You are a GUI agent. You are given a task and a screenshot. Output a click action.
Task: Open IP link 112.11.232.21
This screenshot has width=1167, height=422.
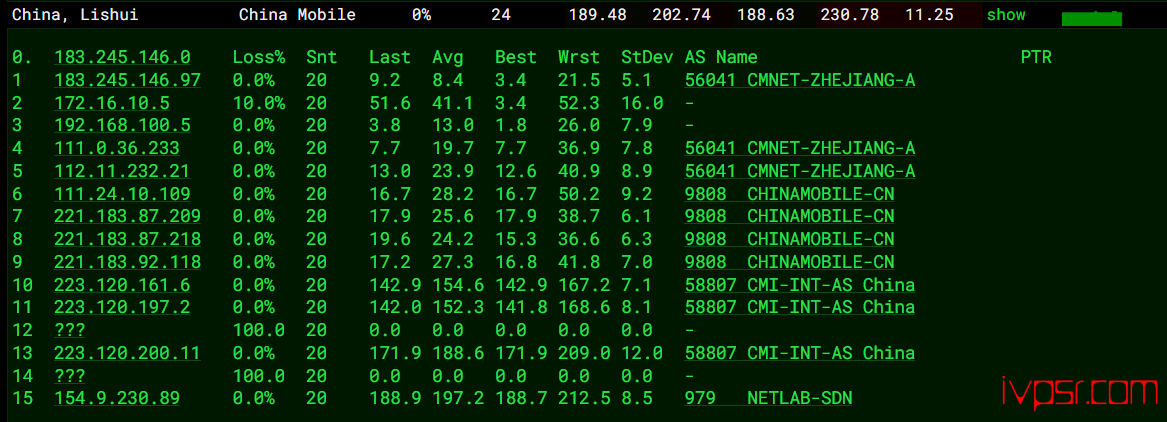(x=122, y=171)
